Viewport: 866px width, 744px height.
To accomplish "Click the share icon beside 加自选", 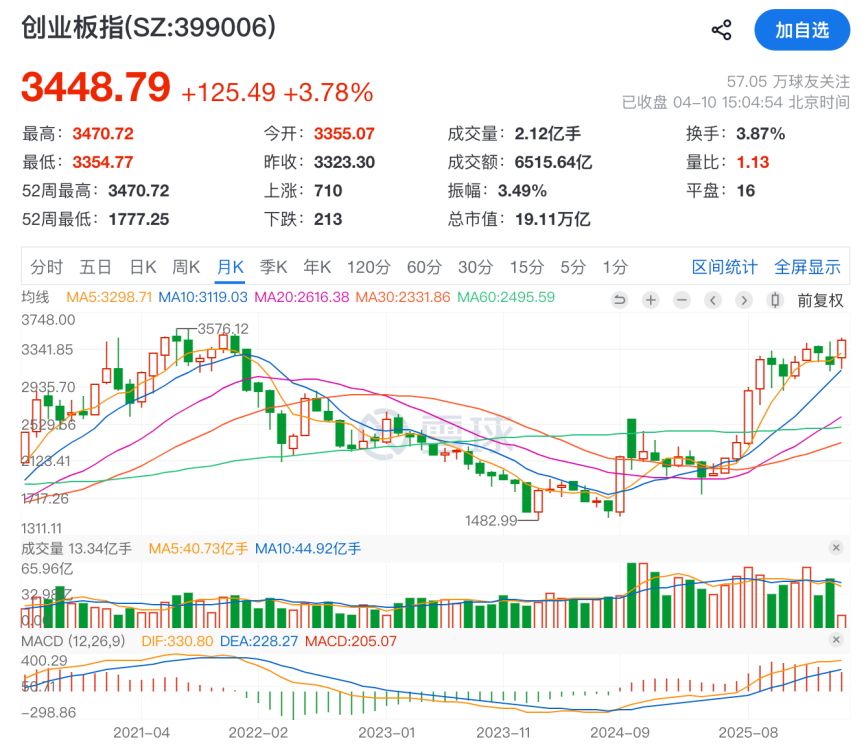I will pyautogui.click(x=721, y=30).
